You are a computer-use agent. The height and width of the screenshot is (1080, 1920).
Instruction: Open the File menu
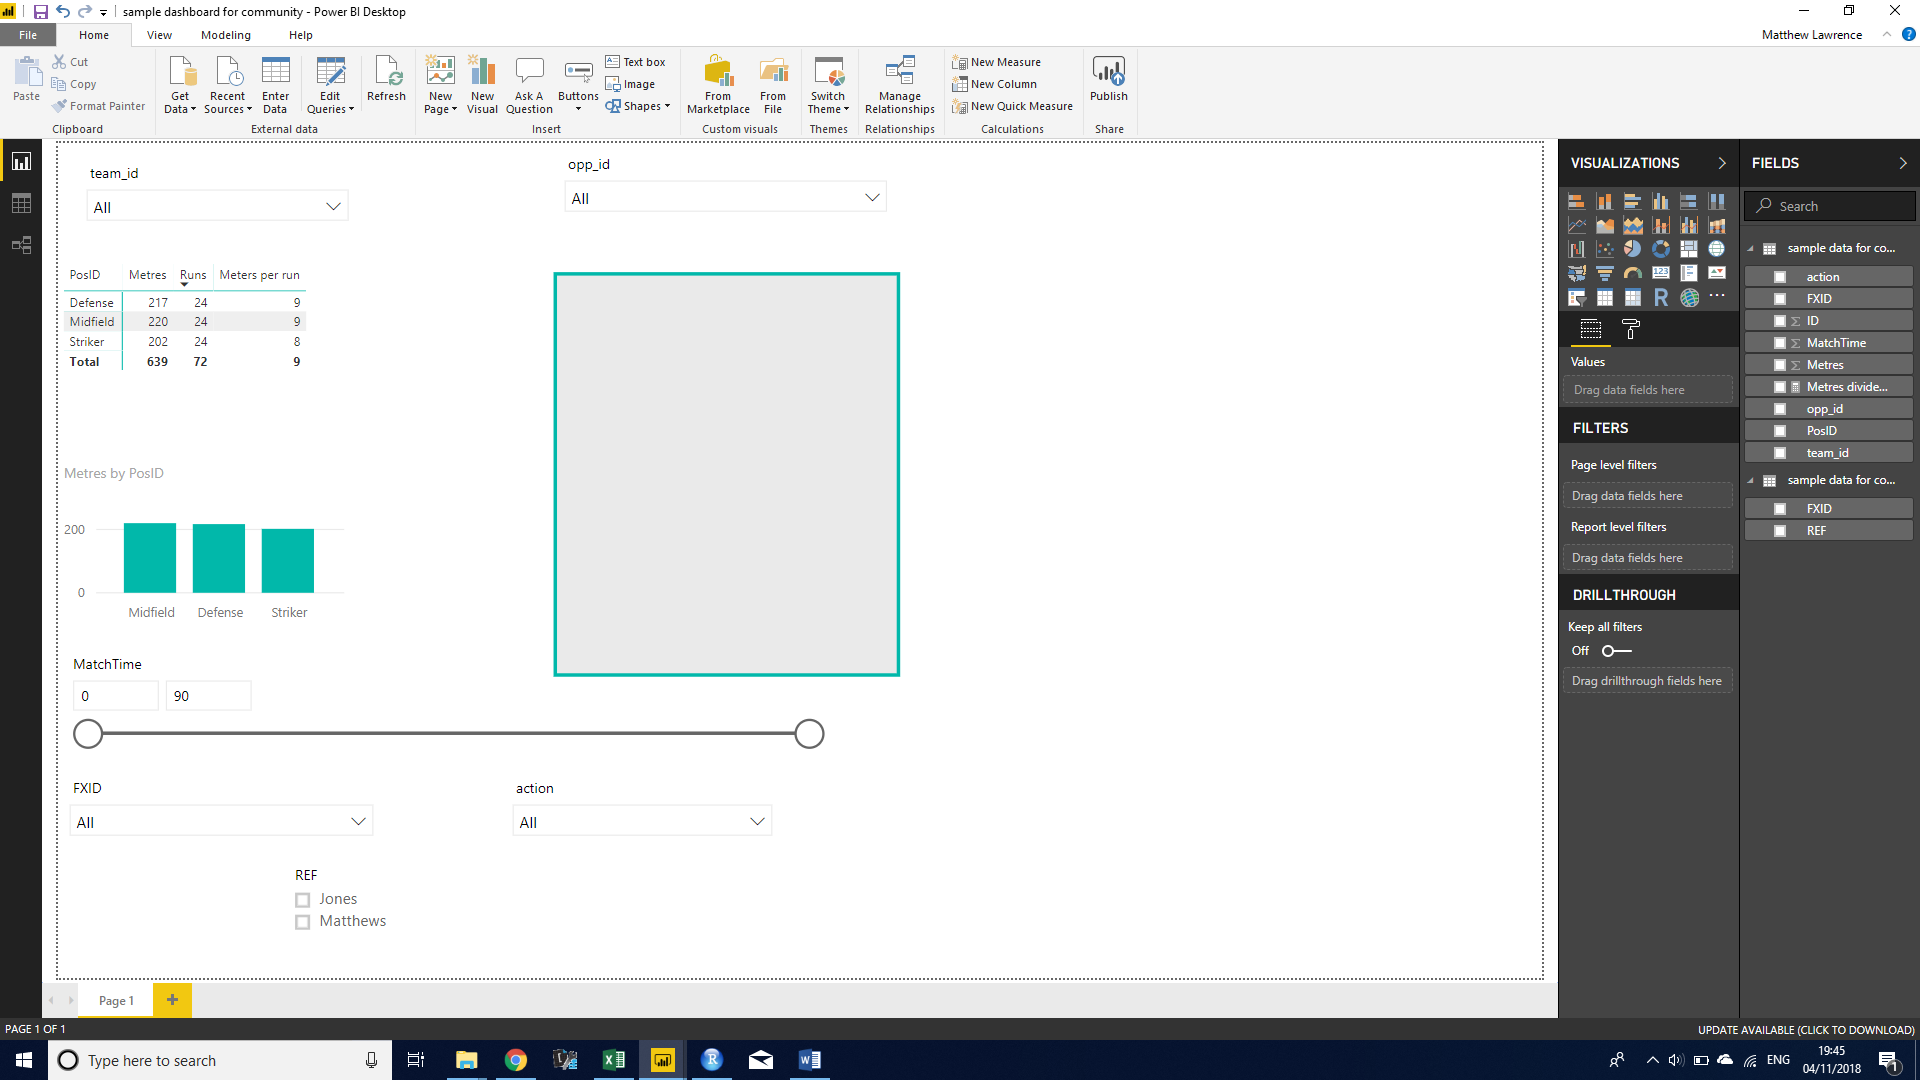pyautogui.click(x=28, y=35)
